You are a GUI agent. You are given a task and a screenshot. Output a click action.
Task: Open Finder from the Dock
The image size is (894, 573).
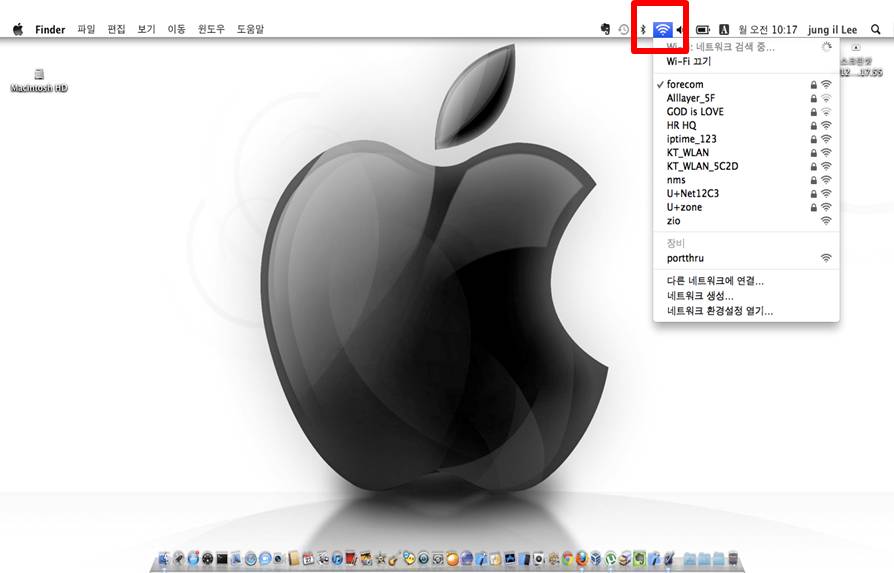tap(164, 558)
